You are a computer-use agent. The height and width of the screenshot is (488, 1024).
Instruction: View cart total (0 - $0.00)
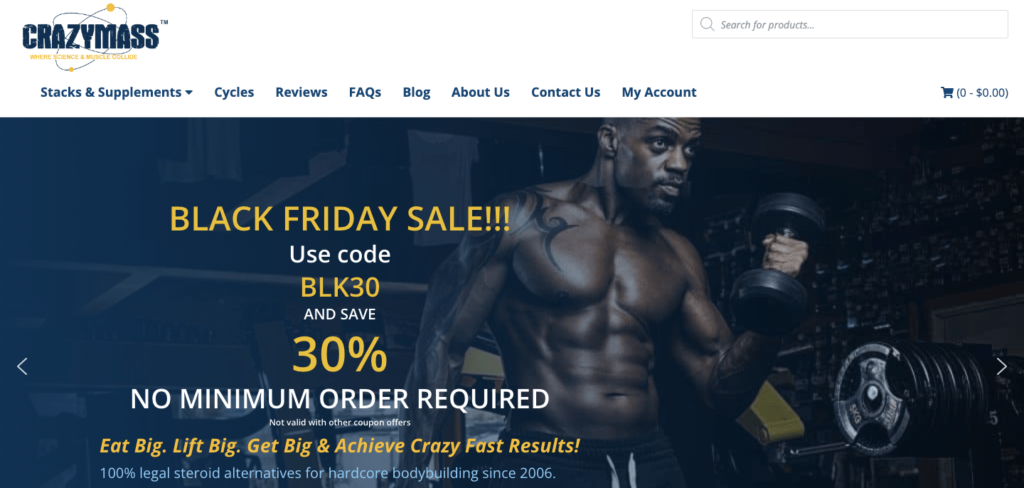[x=982, y=93]
